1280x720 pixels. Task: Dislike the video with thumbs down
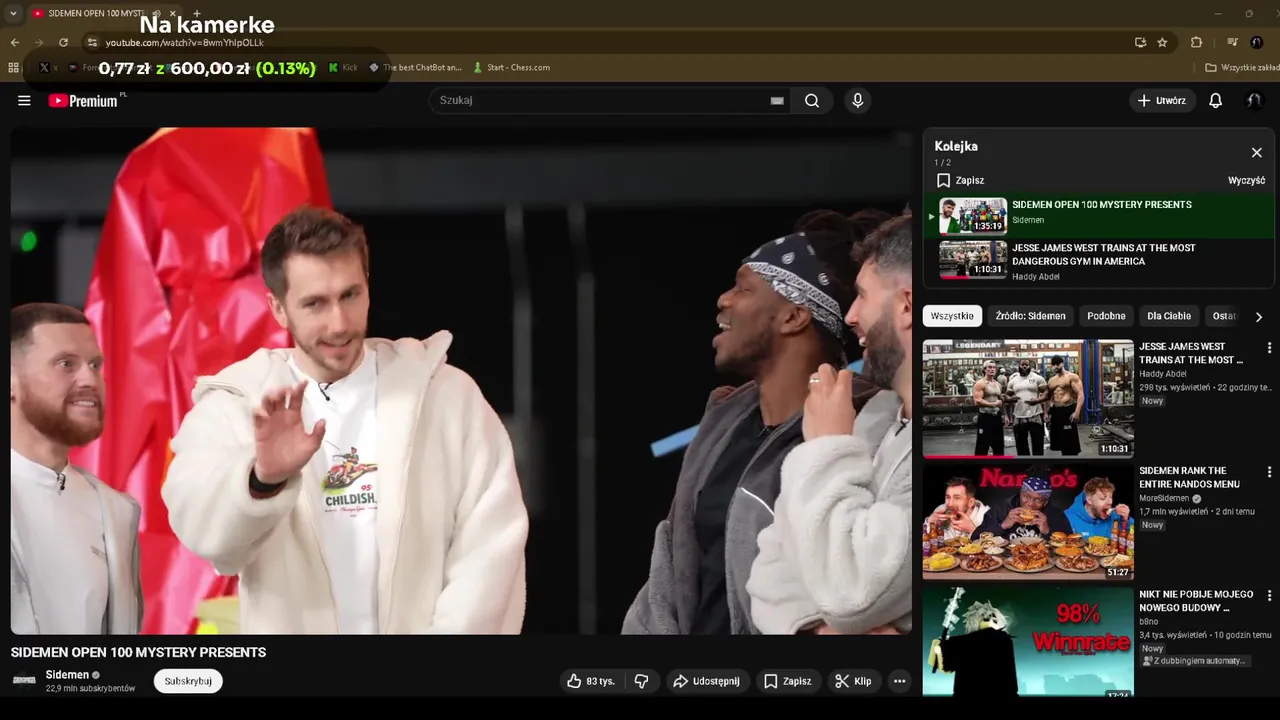point(642,681)
